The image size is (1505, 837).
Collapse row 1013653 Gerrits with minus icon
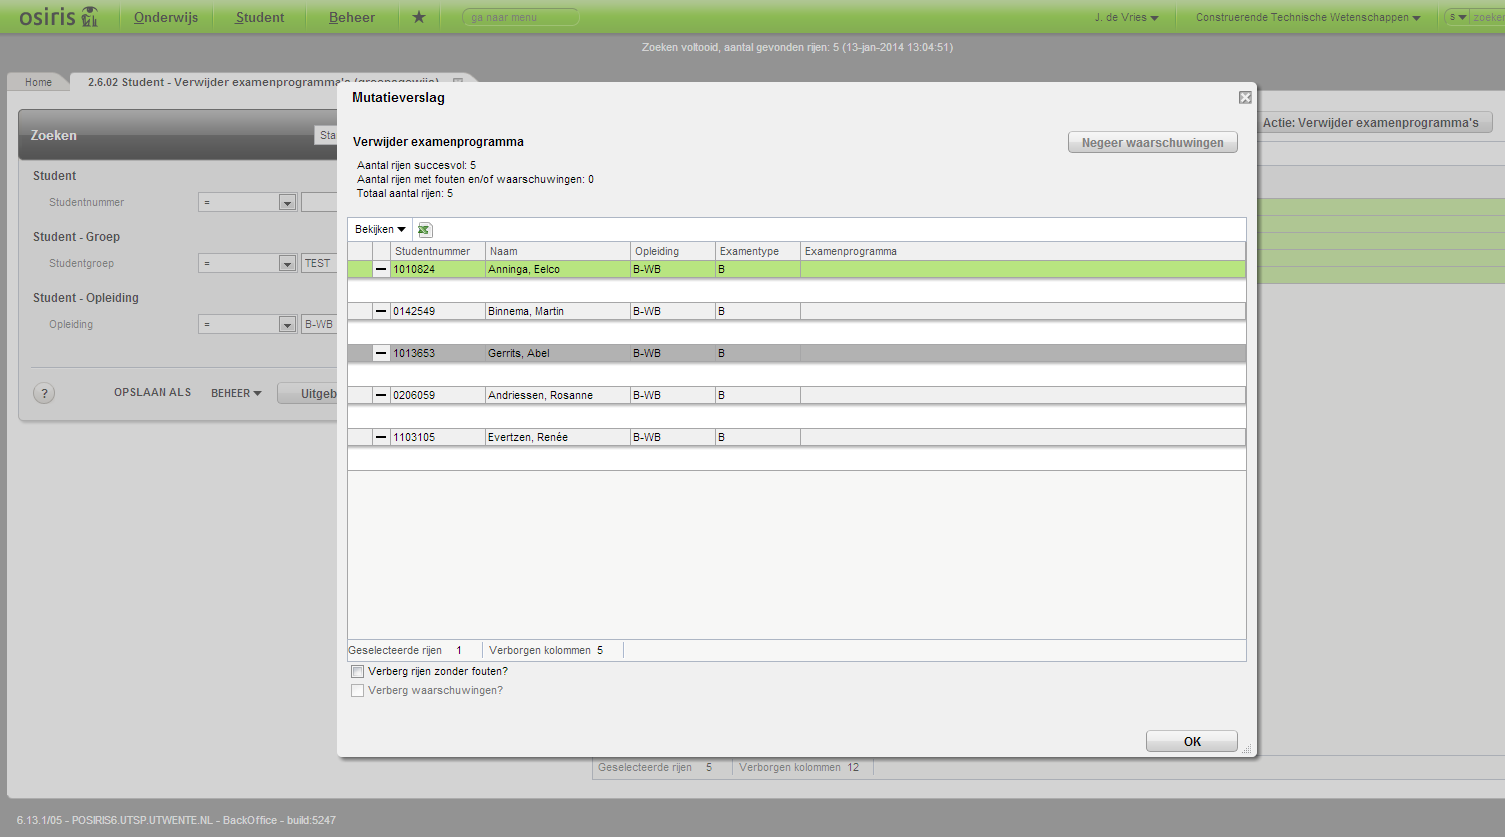tap(381, 353)
